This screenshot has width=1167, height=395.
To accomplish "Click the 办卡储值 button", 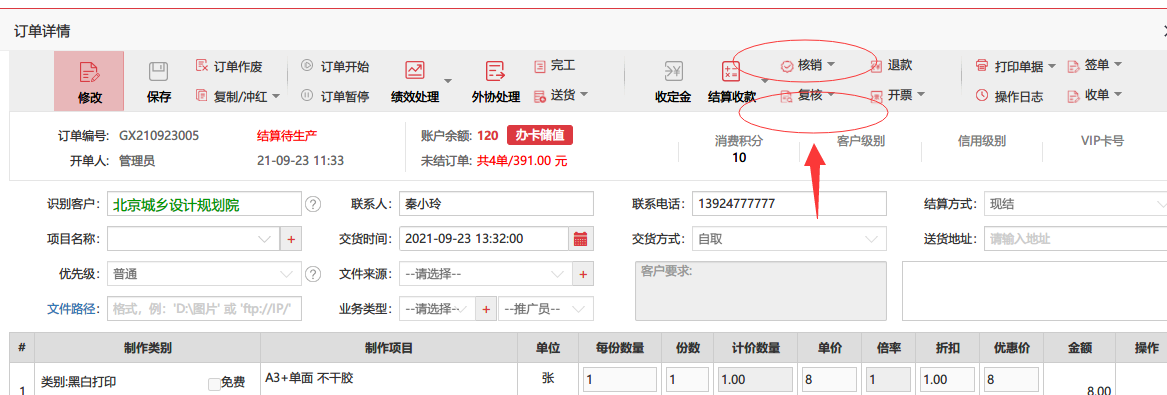I will coord(540,135).
